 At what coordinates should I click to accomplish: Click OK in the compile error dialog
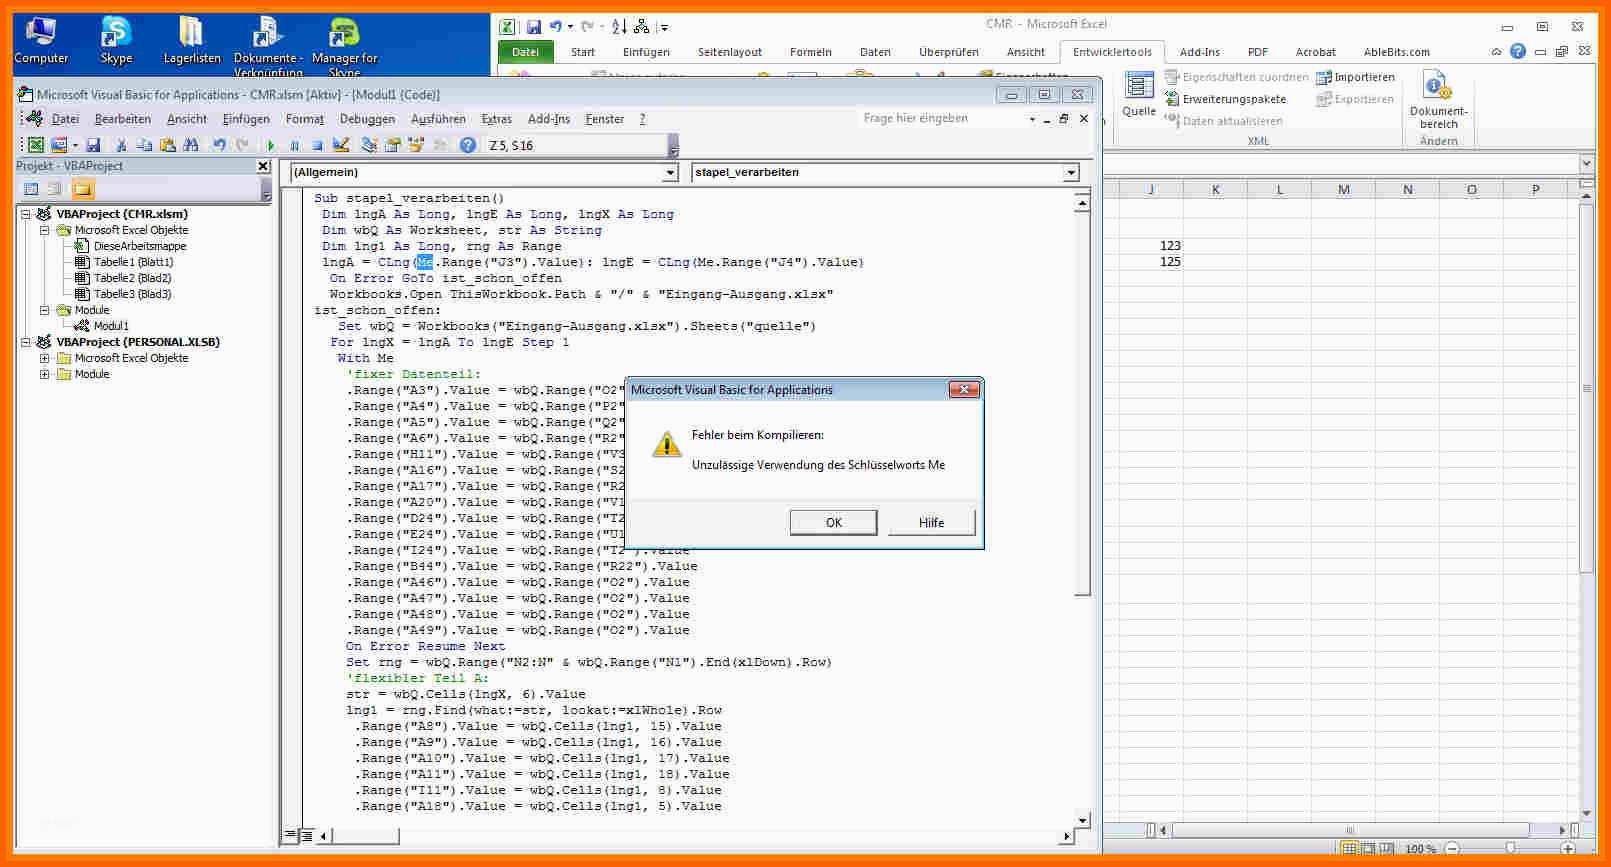click(x=833, y=522)
